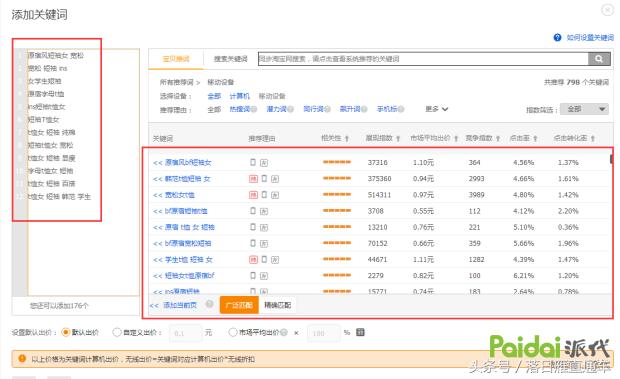Choose the 精确匹配 match tab
This screenshot has height=379, width=620.
pos(278,305)
